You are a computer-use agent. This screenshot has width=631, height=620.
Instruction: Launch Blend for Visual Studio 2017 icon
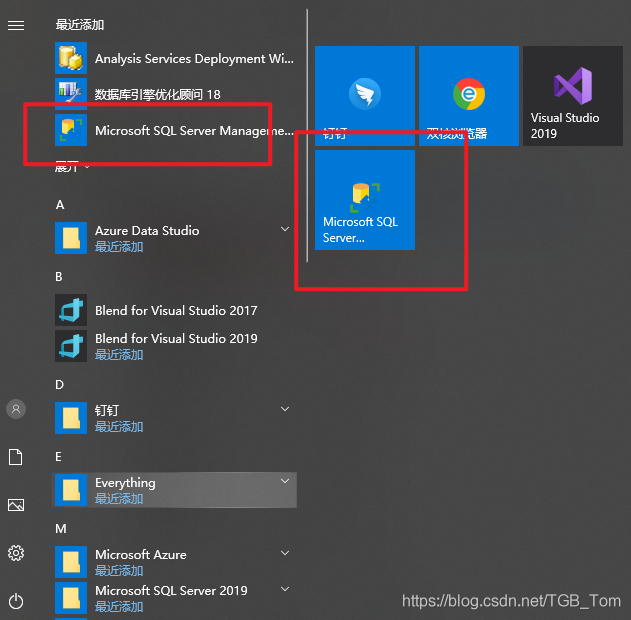[x=71, y=310]
